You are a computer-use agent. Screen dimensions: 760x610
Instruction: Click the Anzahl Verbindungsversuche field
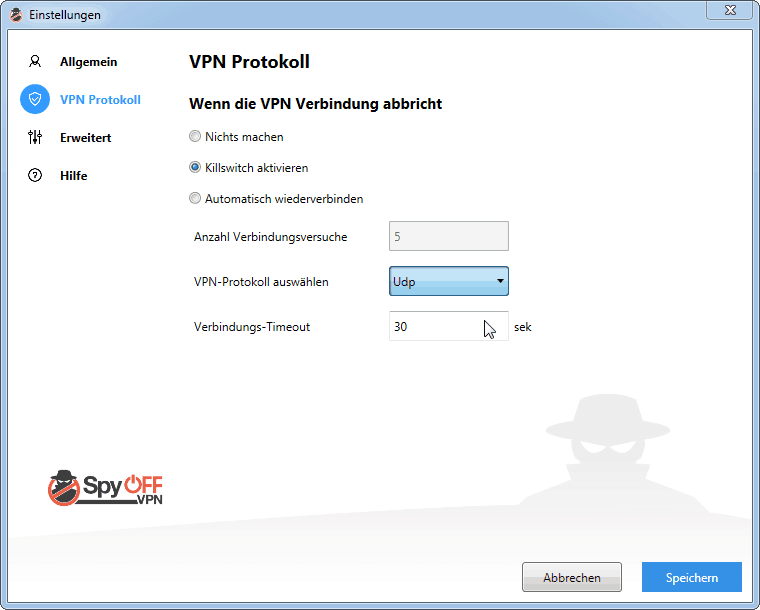pyautogui.click(x=449, y=236)
